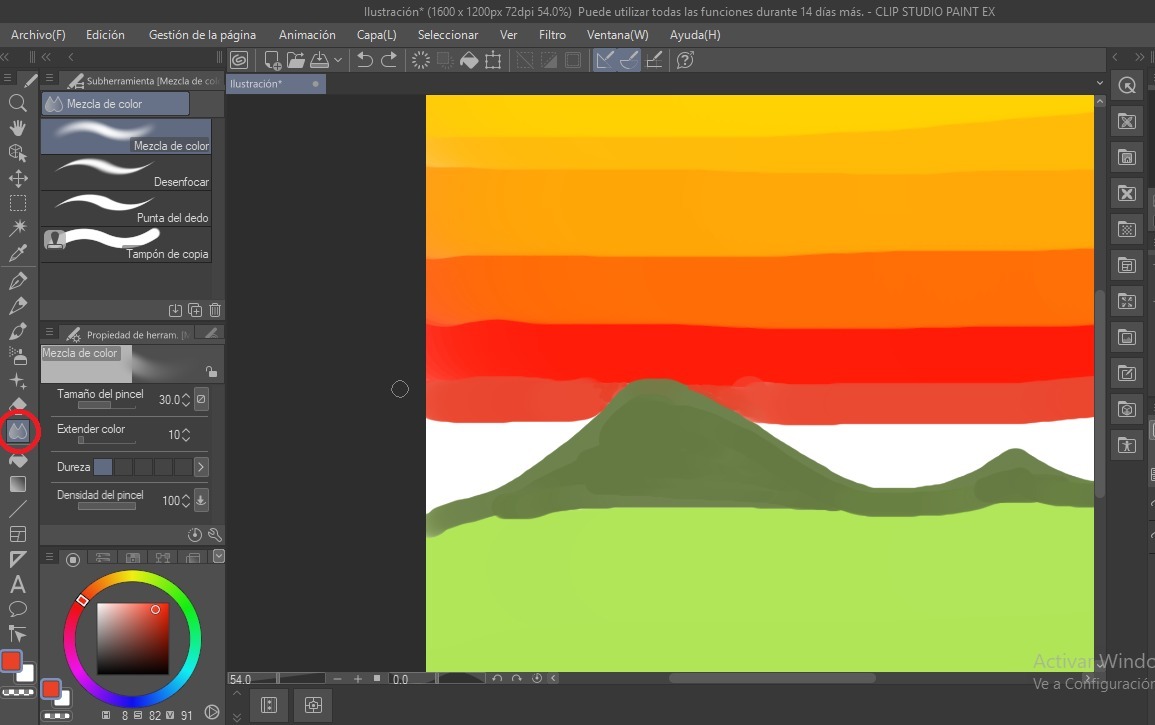This screenshot has height=725, width=1155.
Task: Select the Eyedropper tool
Action: point(17,254)
